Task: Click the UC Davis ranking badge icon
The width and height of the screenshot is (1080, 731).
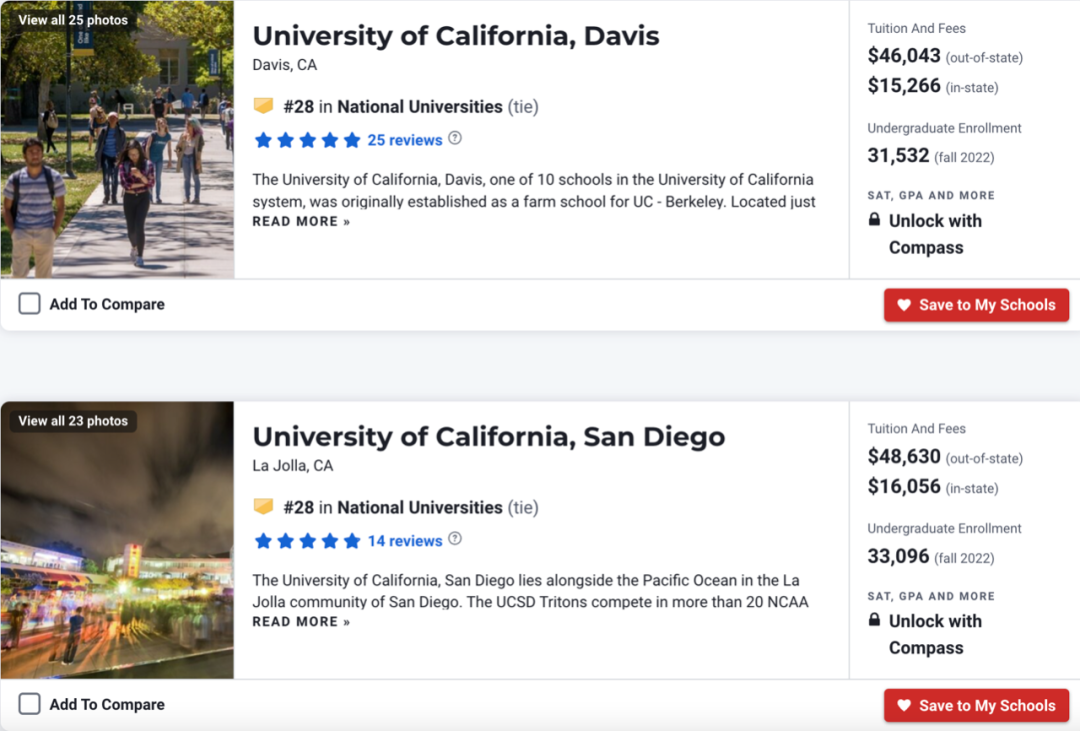Action: 263,106
